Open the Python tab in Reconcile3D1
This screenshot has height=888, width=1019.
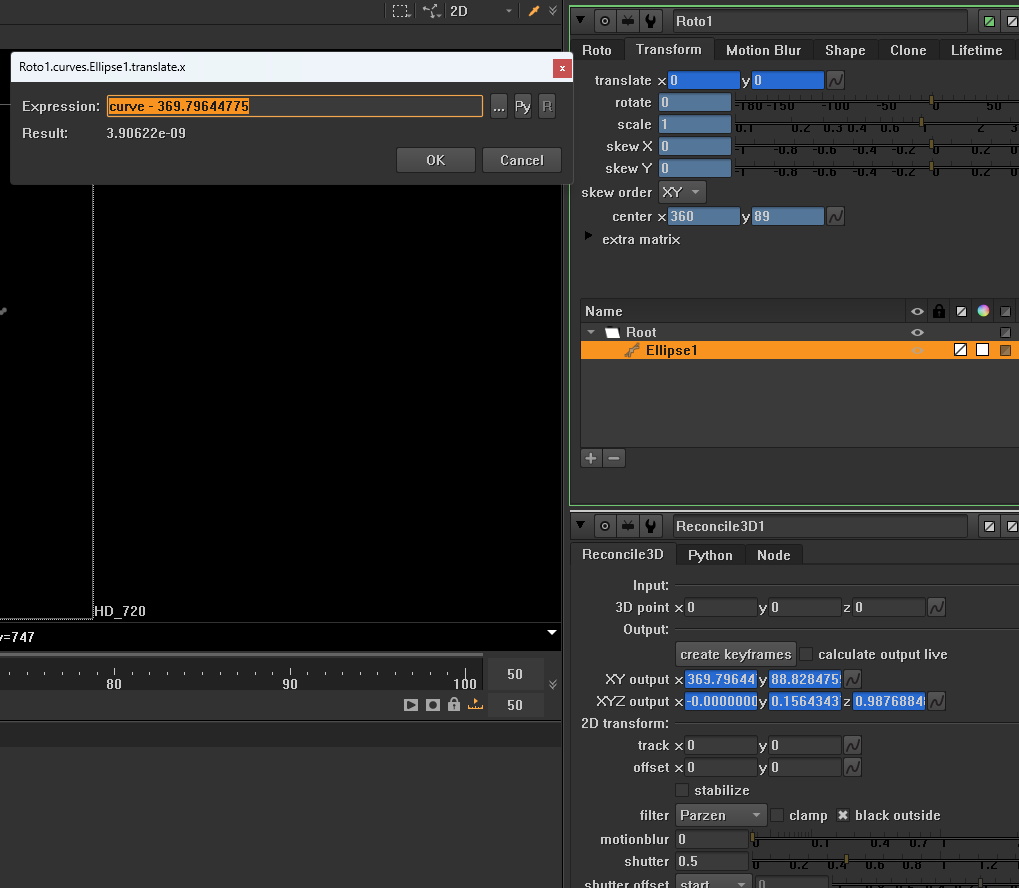click(710, 555)
